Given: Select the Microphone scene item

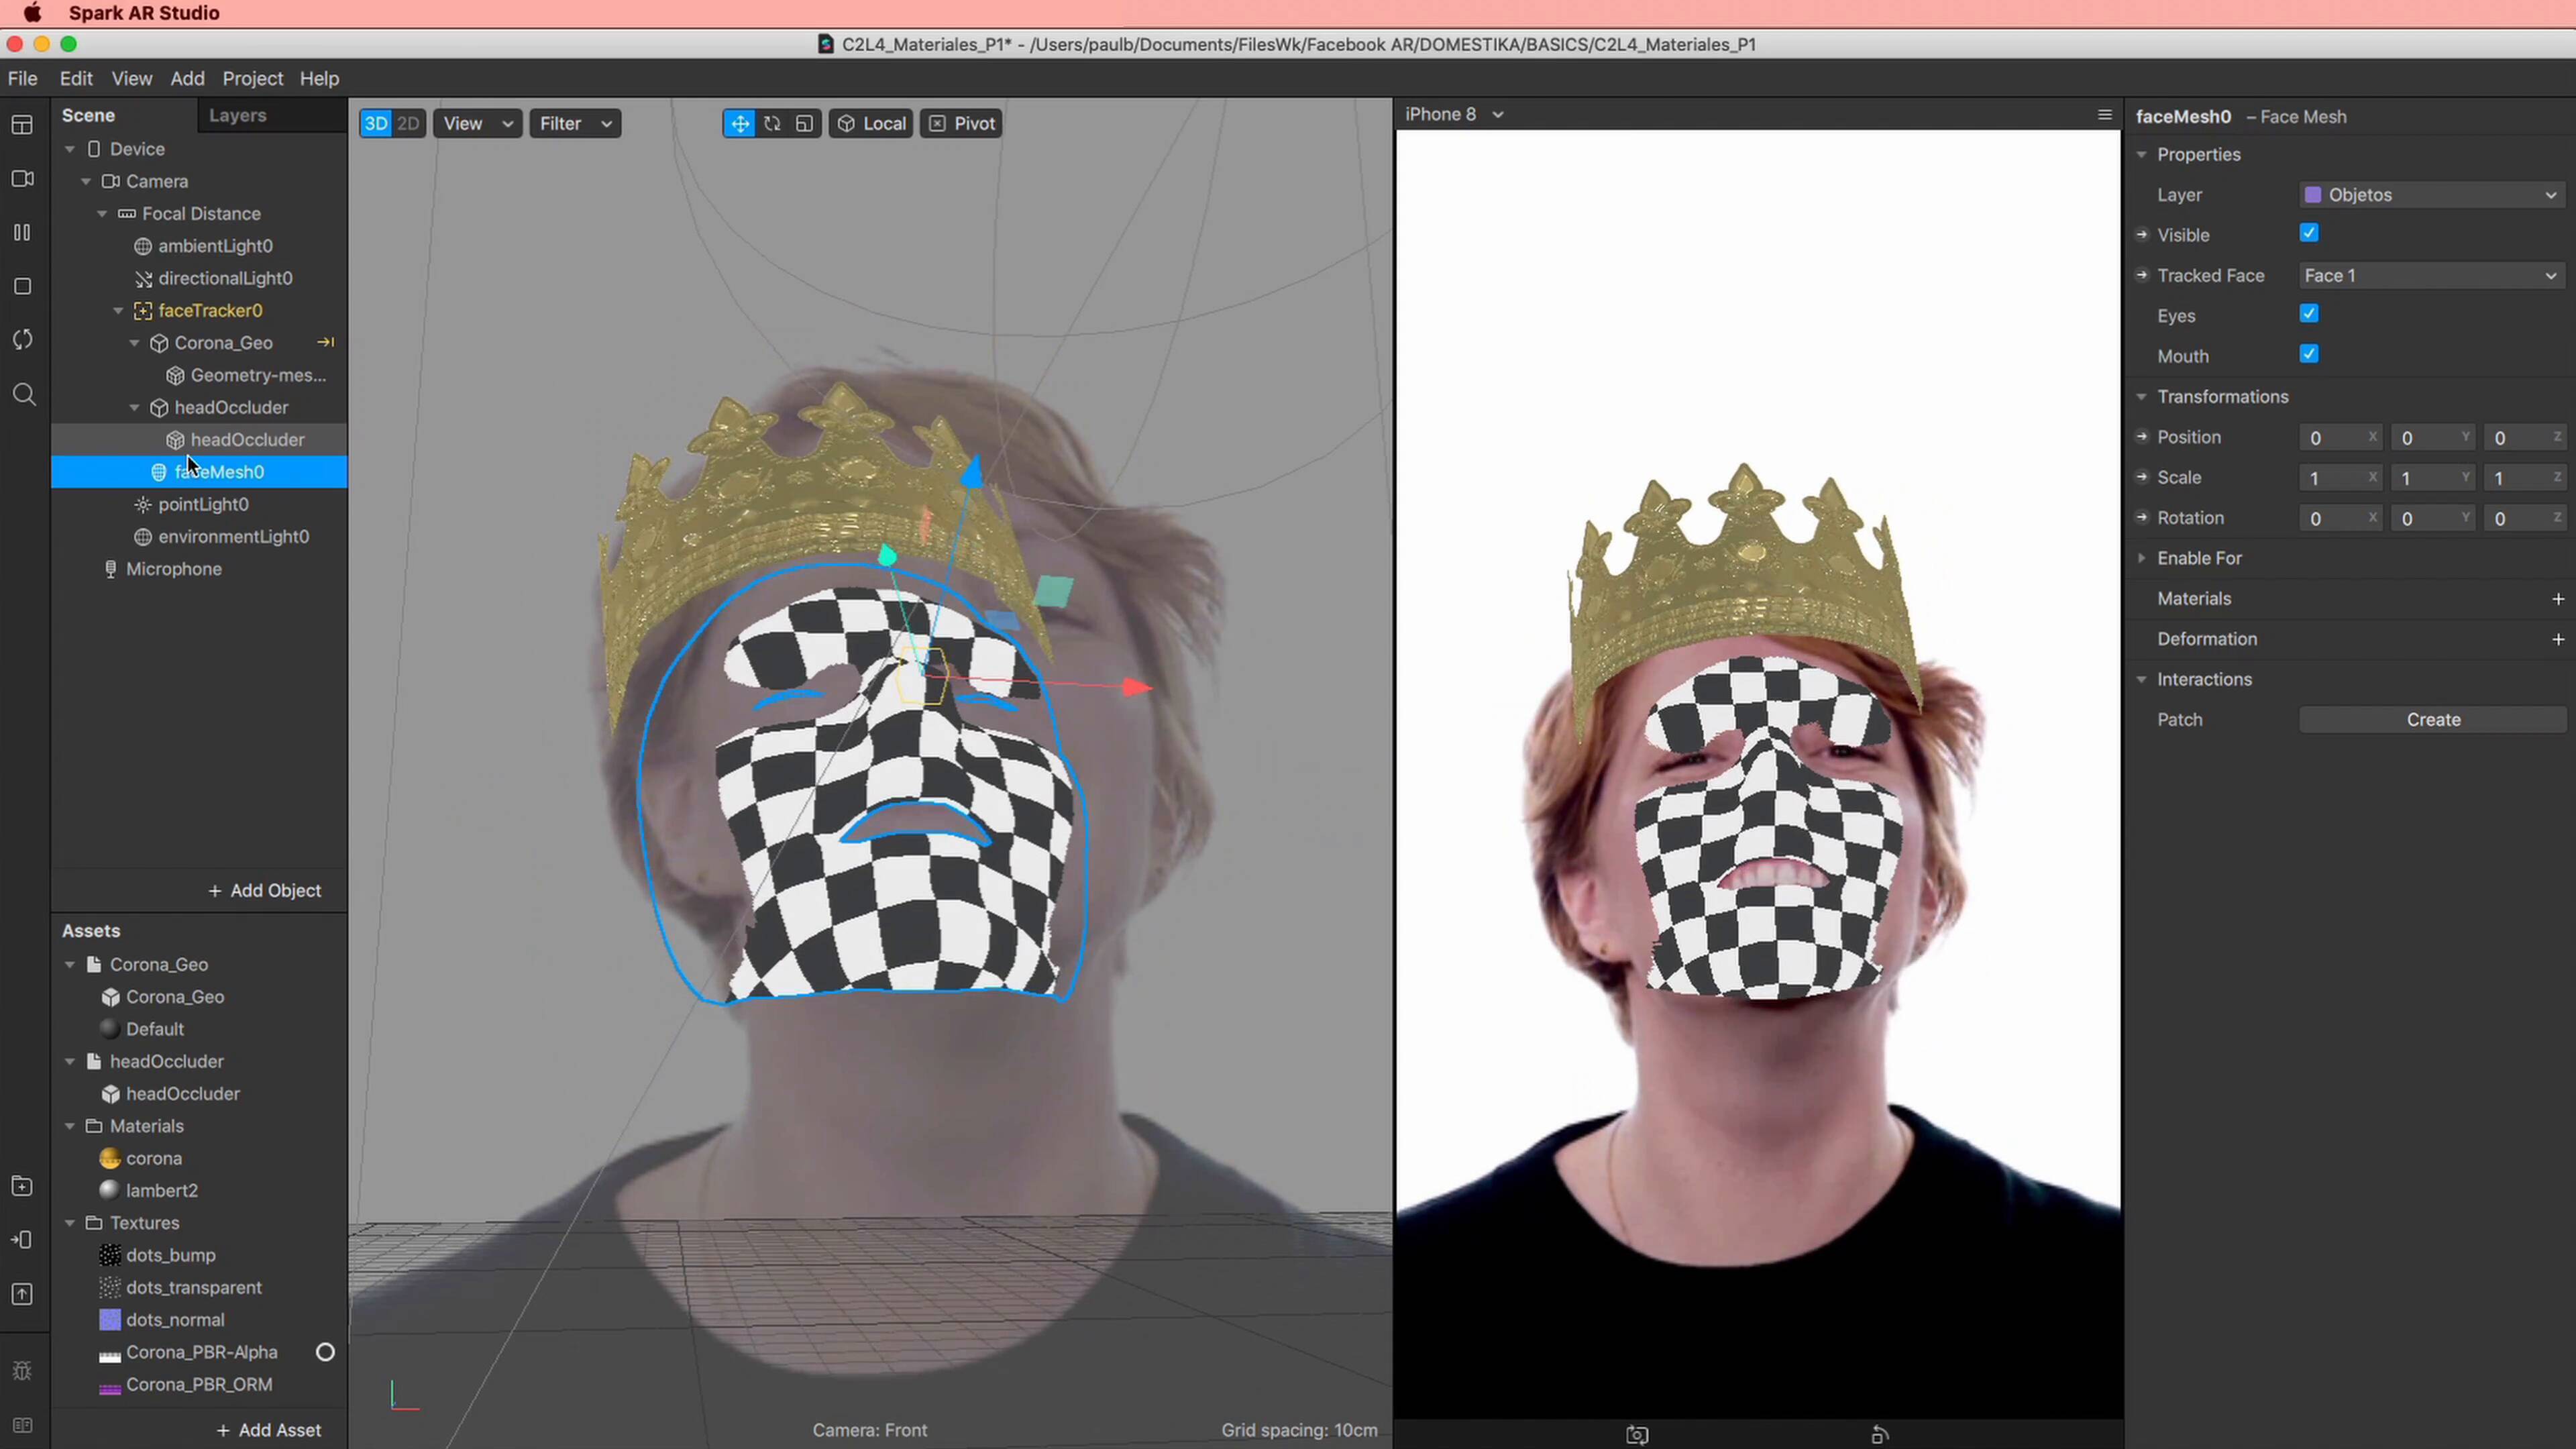Looking at the screenshot, I should 174,569.
